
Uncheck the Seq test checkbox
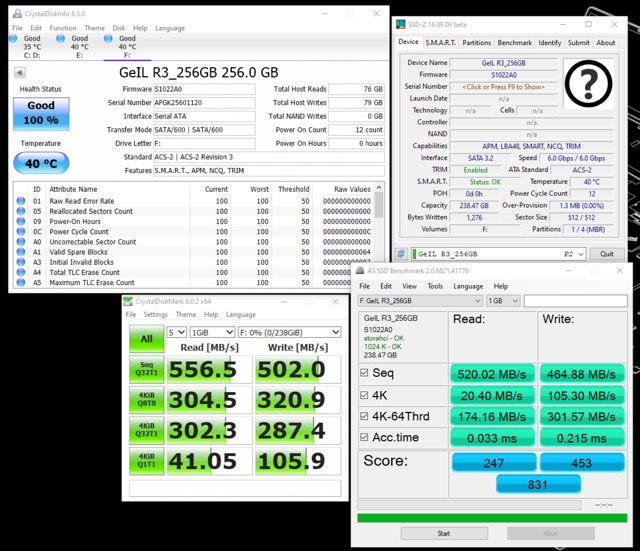(x=365, y=372)
